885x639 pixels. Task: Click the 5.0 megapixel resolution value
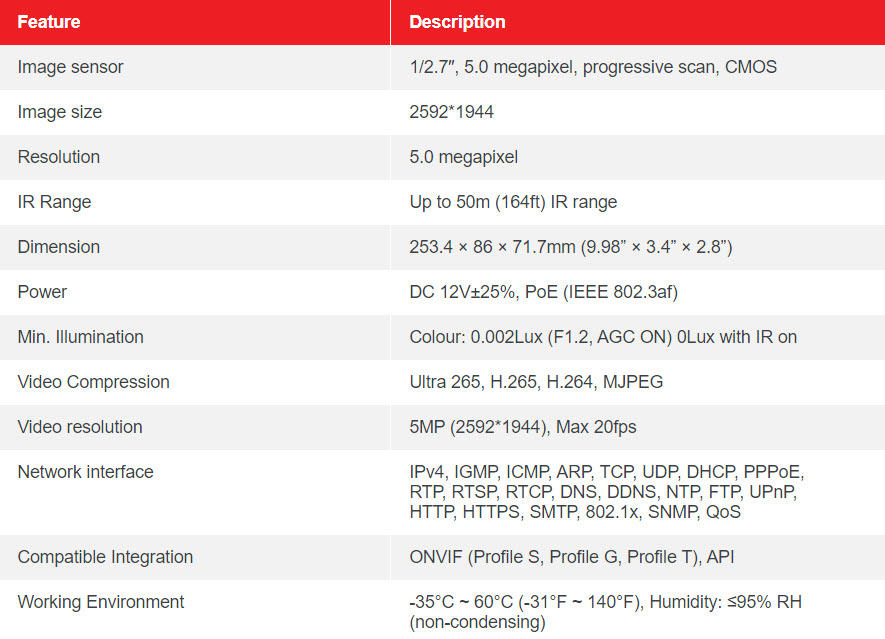click(464, 157)
